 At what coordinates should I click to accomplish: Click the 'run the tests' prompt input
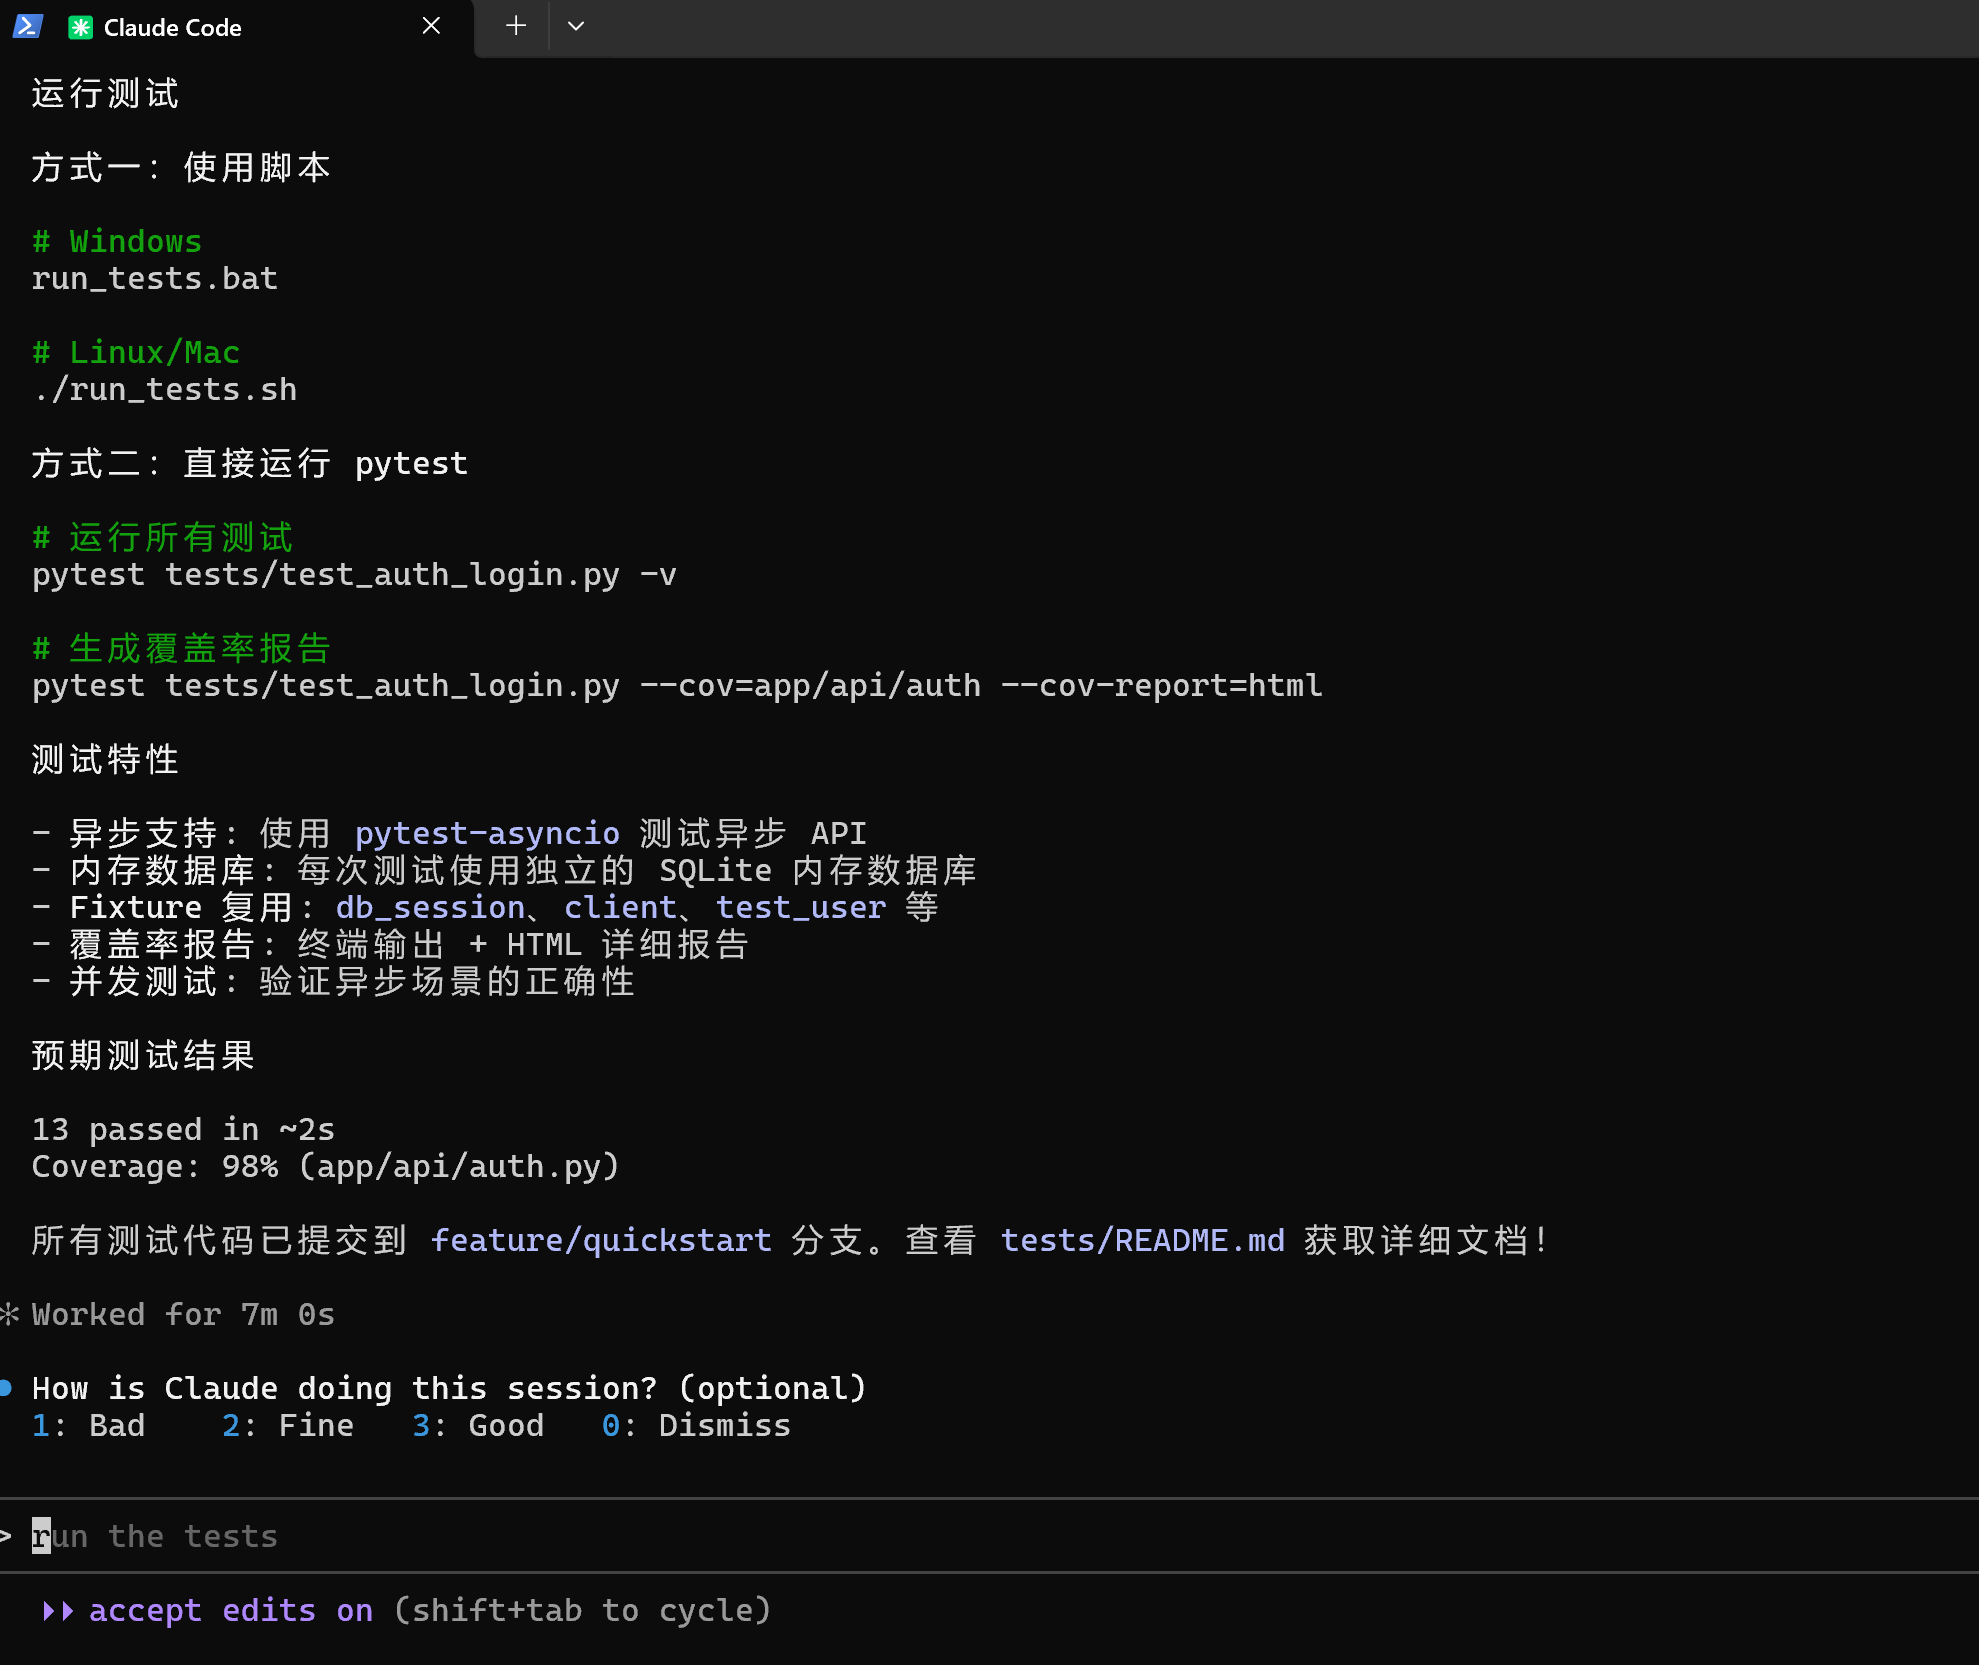point(155,1536)
